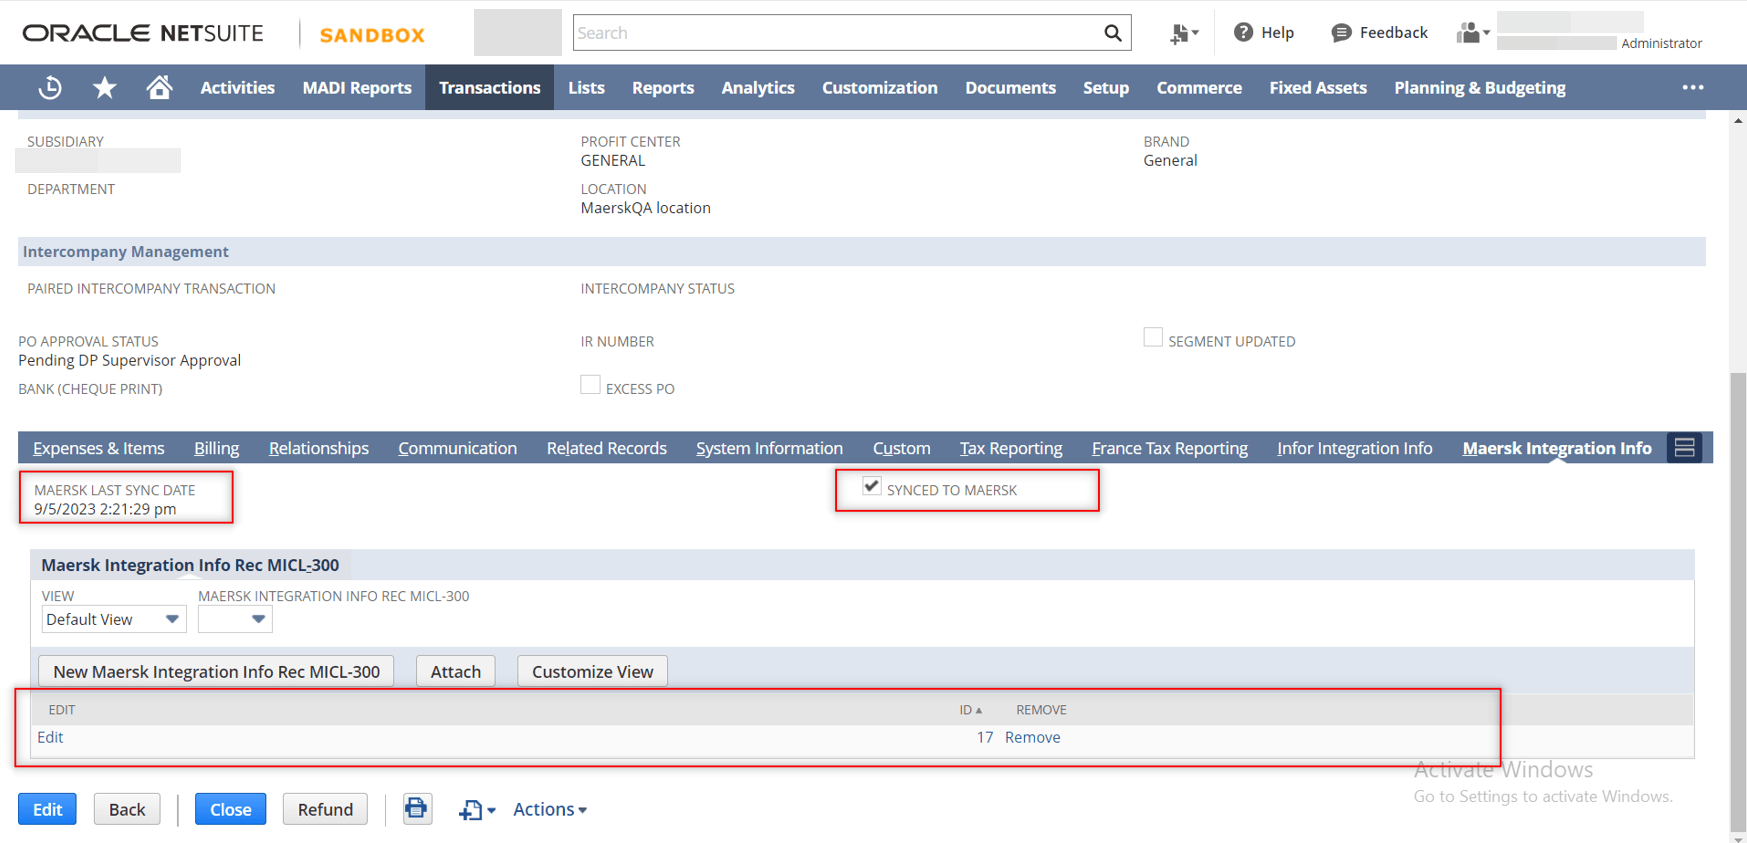
Task: Expand the Actions menu
Action: point(550,809)
